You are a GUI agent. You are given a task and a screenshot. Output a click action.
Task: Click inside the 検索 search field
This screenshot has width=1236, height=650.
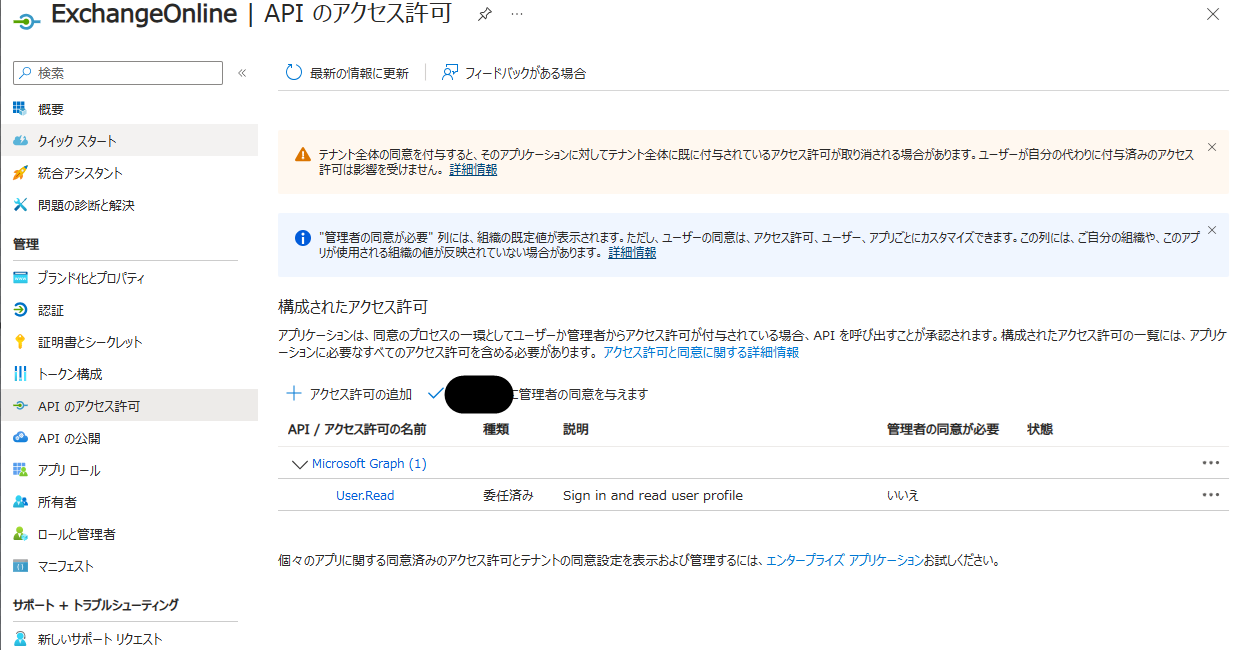tap(117, 72)
